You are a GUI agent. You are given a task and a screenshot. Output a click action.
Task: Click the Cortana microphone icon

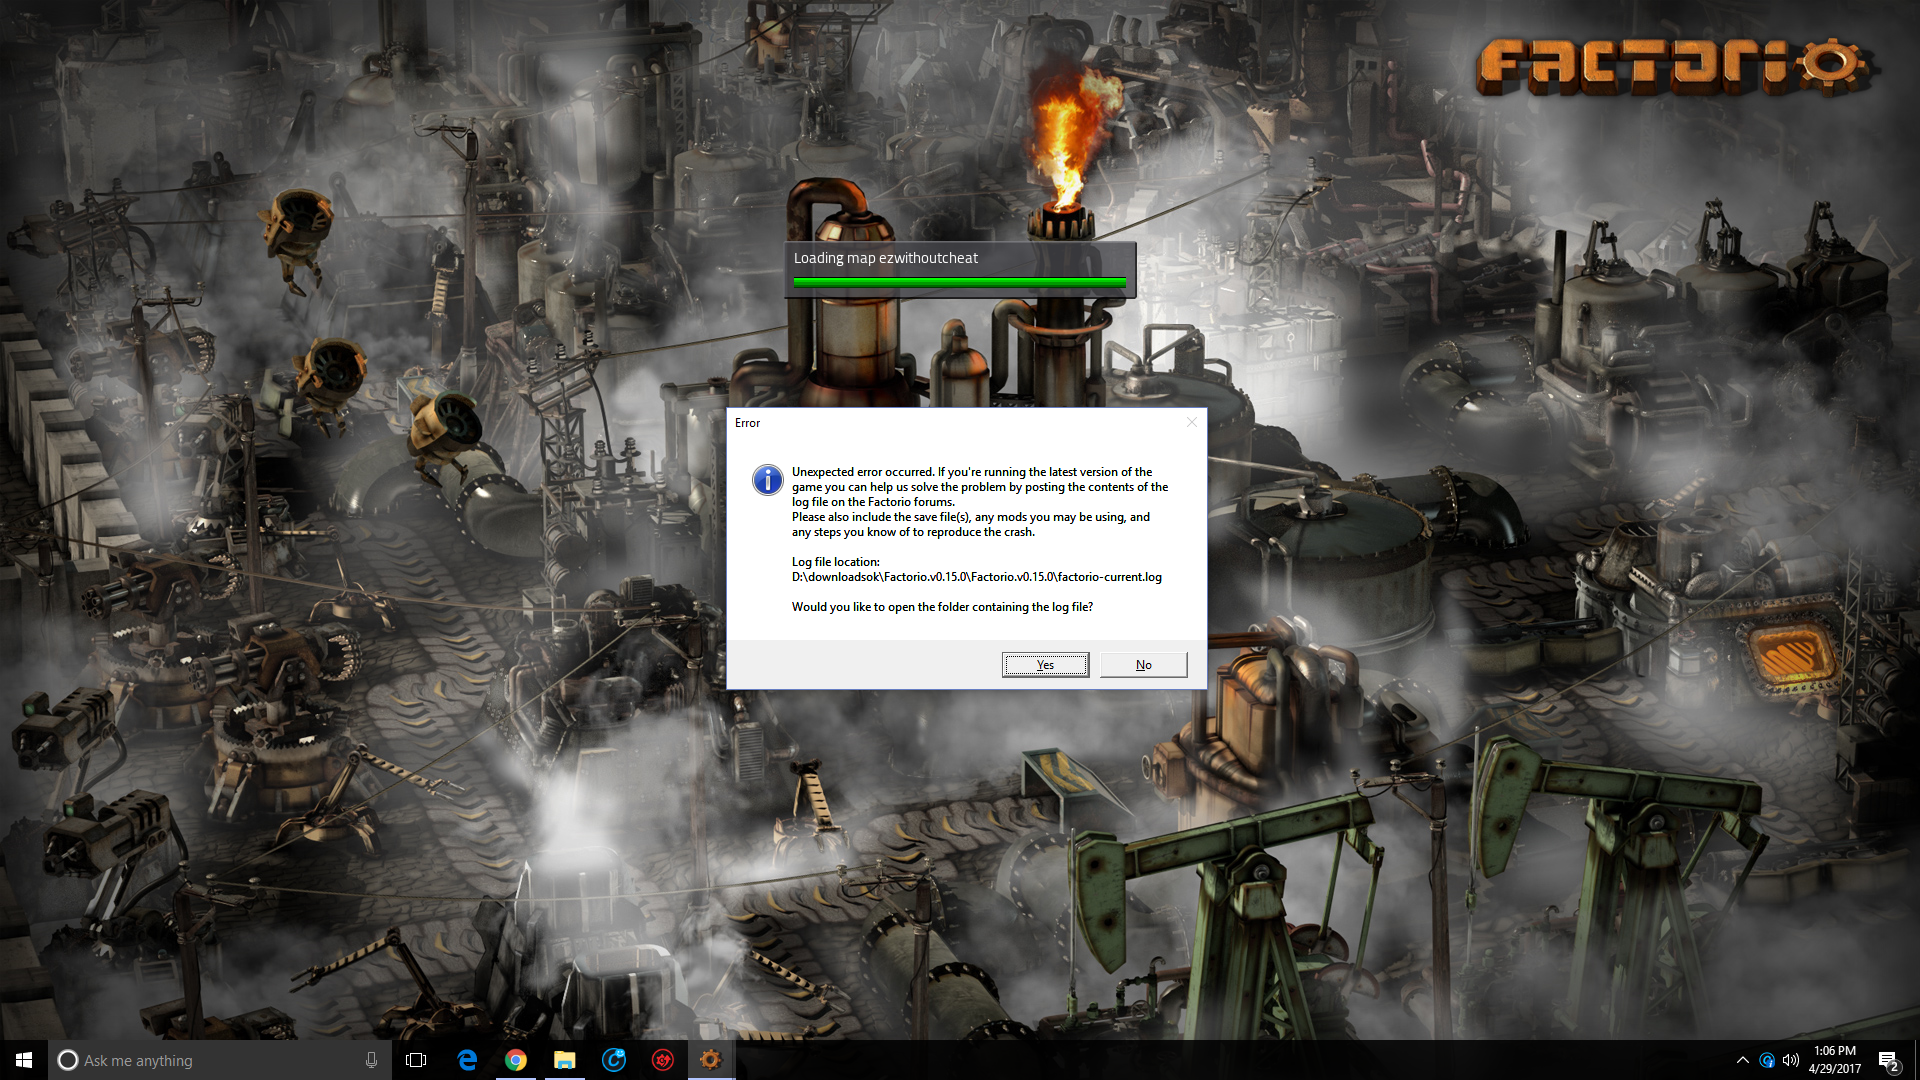coord(371,1060)
